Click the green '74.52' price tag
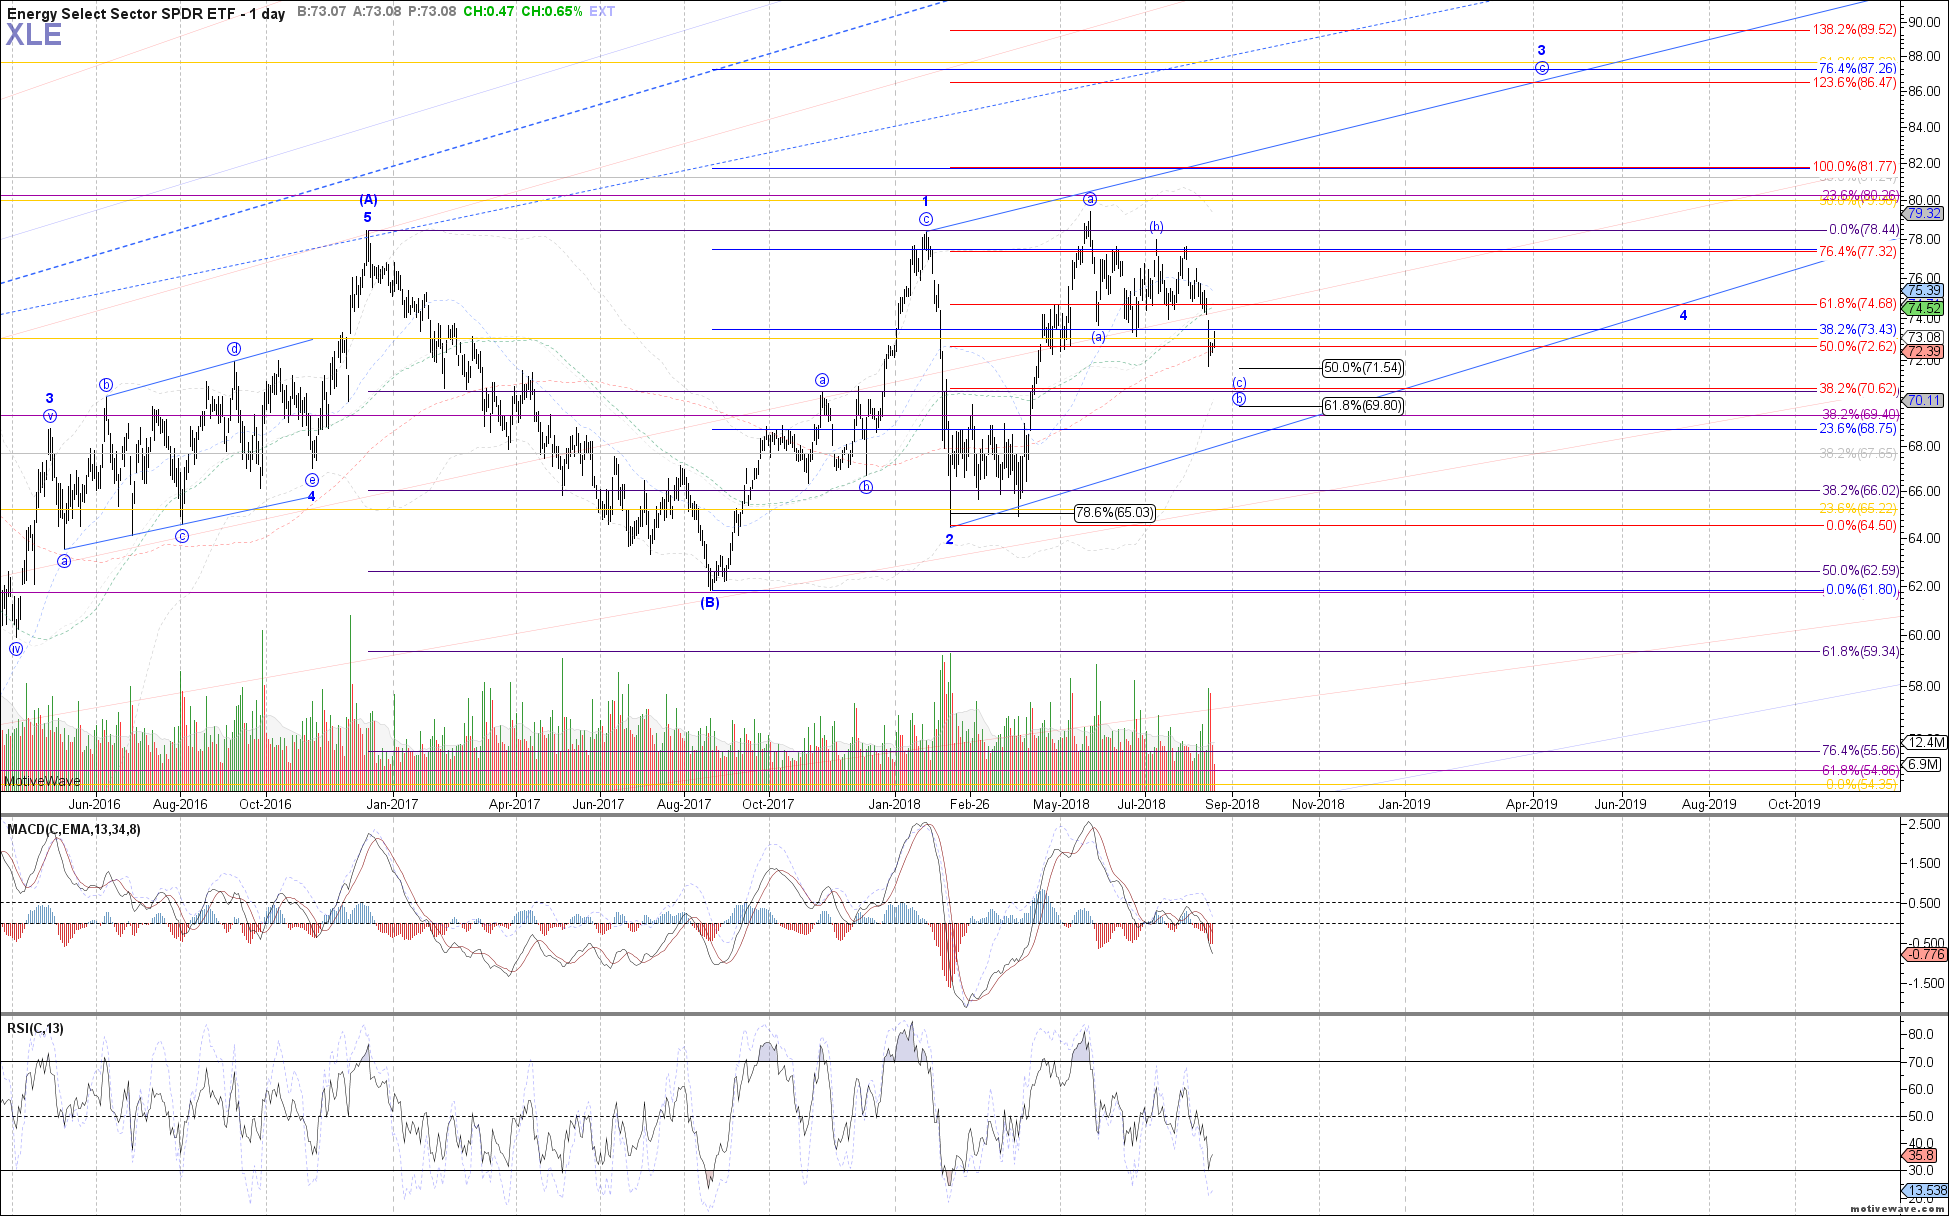This screenshot has width=1949, height=1216. tap(1925, 308)
